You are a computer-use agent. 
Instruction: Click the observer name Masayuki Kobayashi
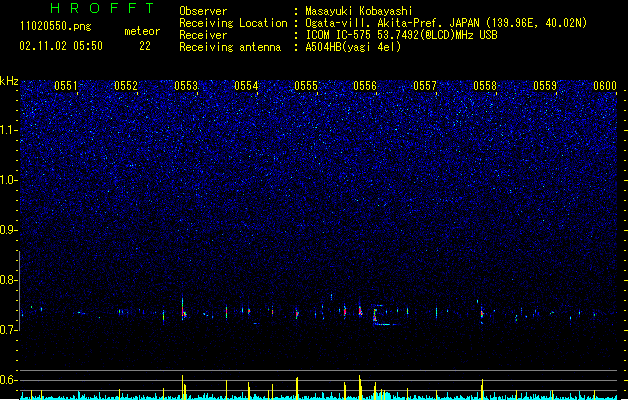pos(359,11)
